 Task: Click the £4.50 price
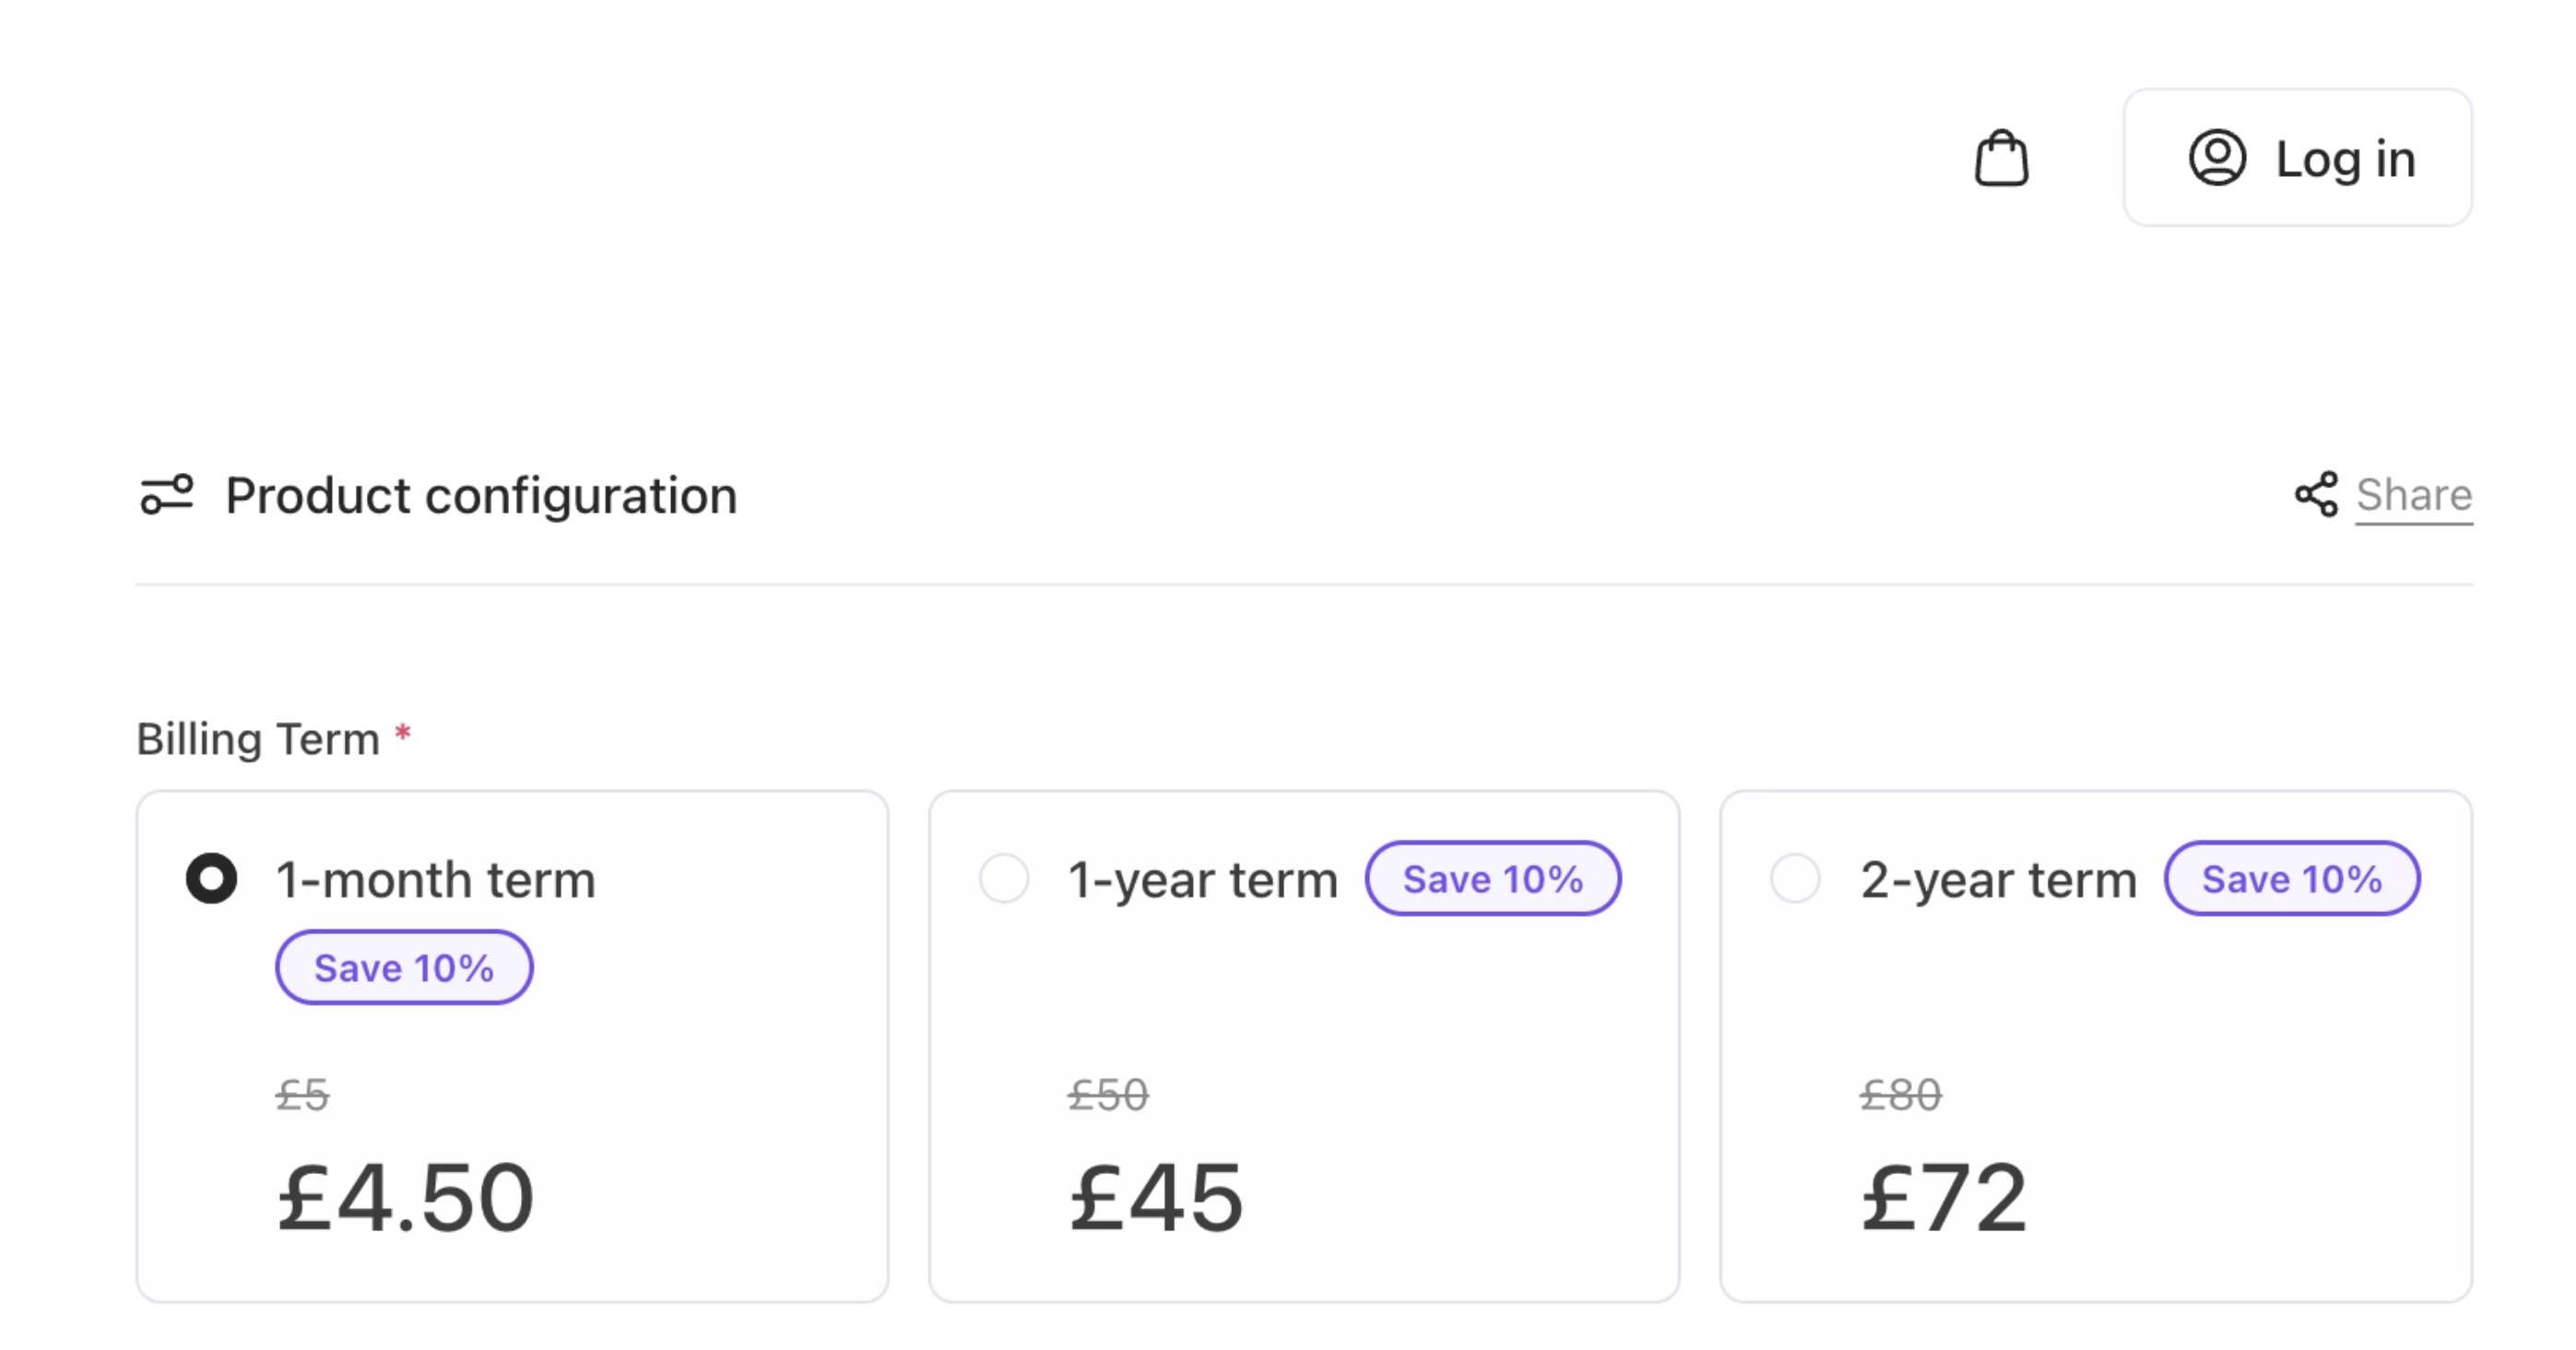(405, 1197)
